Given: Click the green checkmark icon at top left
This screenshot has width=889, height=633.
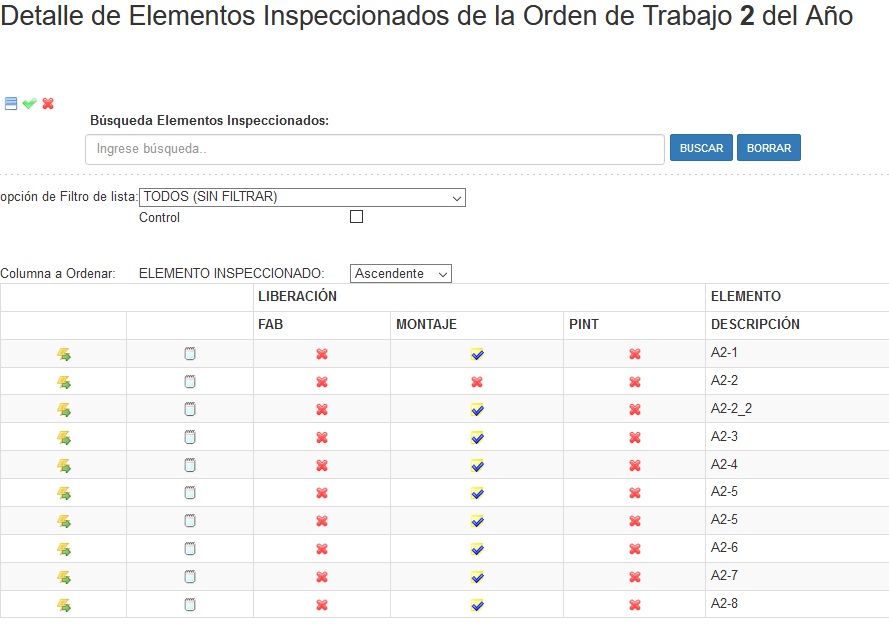Looking at the screenshot, I should click(x=29, y=103).
